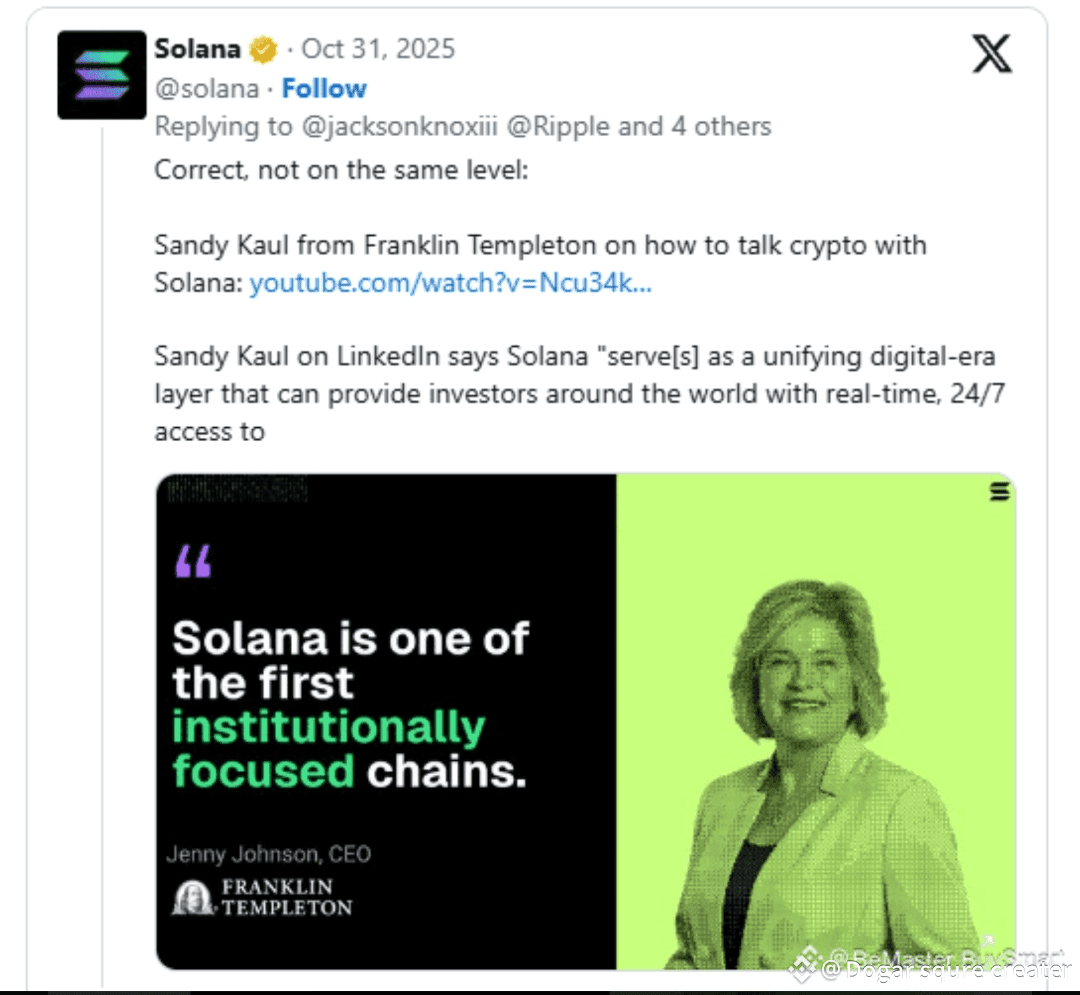Click the small Solana logo in image corner

[x=999, y=491]
